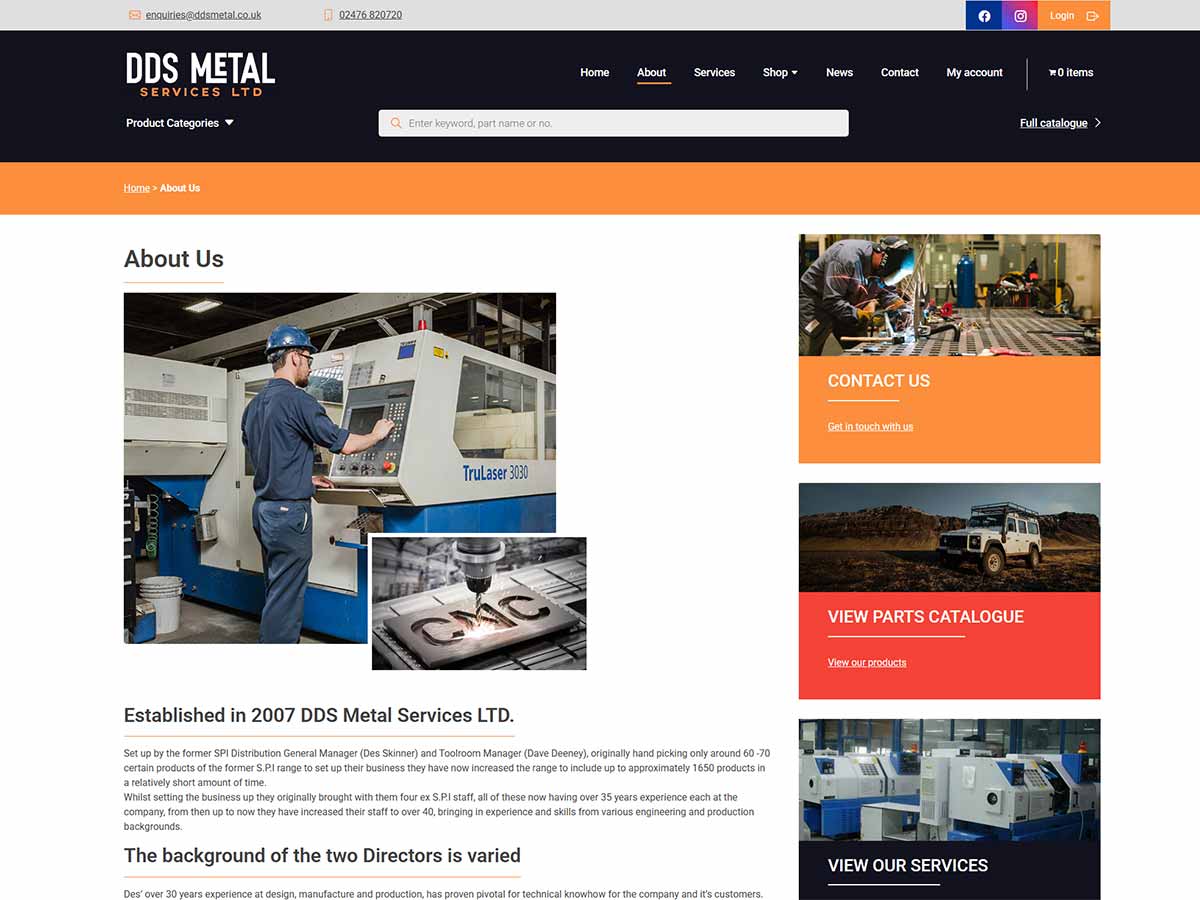Image resolution: width=1200 pixels, height=900 pixels.
Task: Expand the Product Categories dropdown
Action: (180, 123)
